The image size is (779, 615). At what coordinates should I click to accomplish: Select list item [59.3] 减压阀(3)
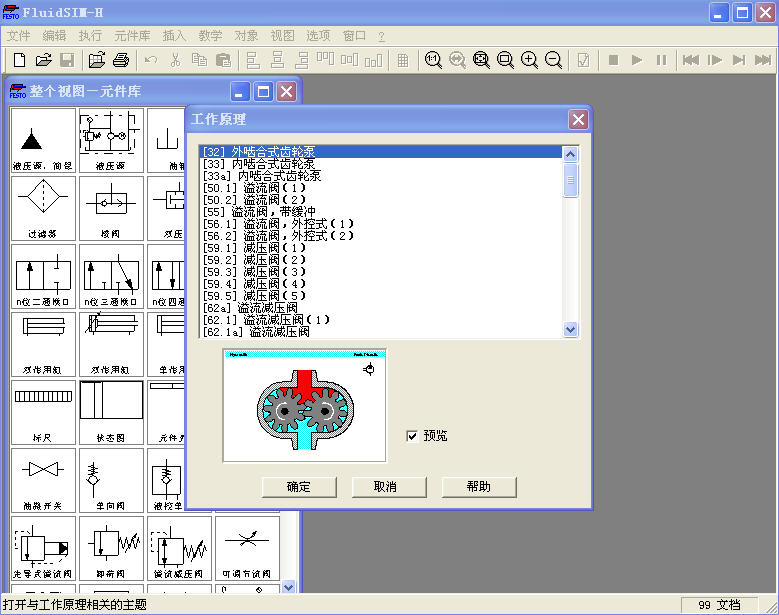[x=382, y=272]
